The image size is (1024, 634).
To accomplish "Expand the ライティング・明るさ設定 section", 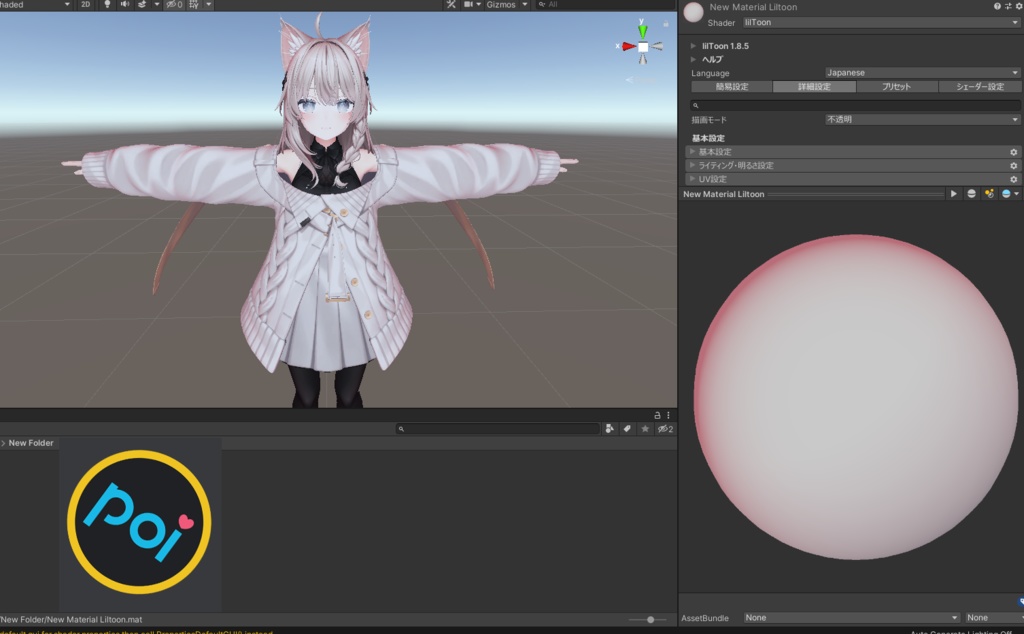I will [x=852, y=165].
